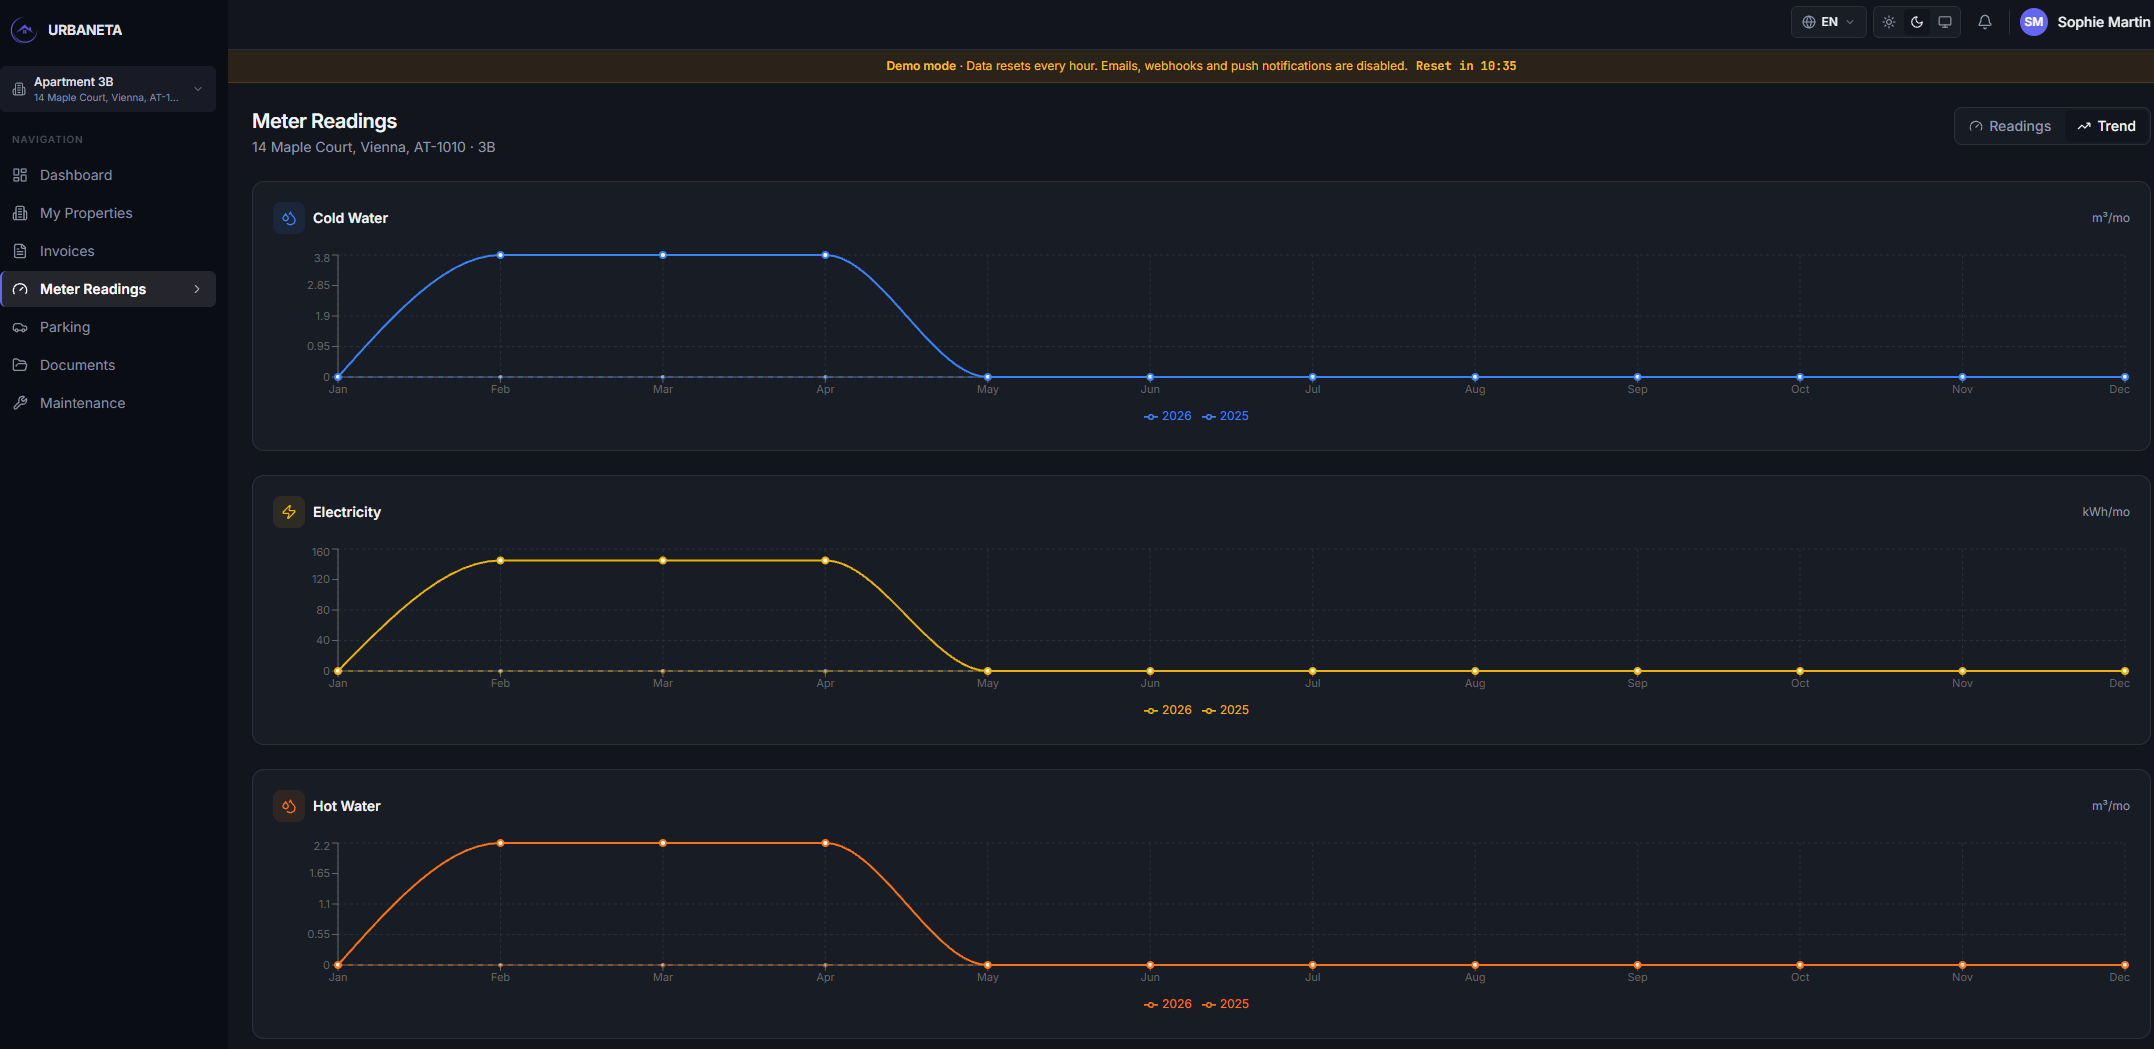Switch to dark theme moon icon
Image resolution: width=2154 pixels, height=1049 pixels.
[1917, 22]
